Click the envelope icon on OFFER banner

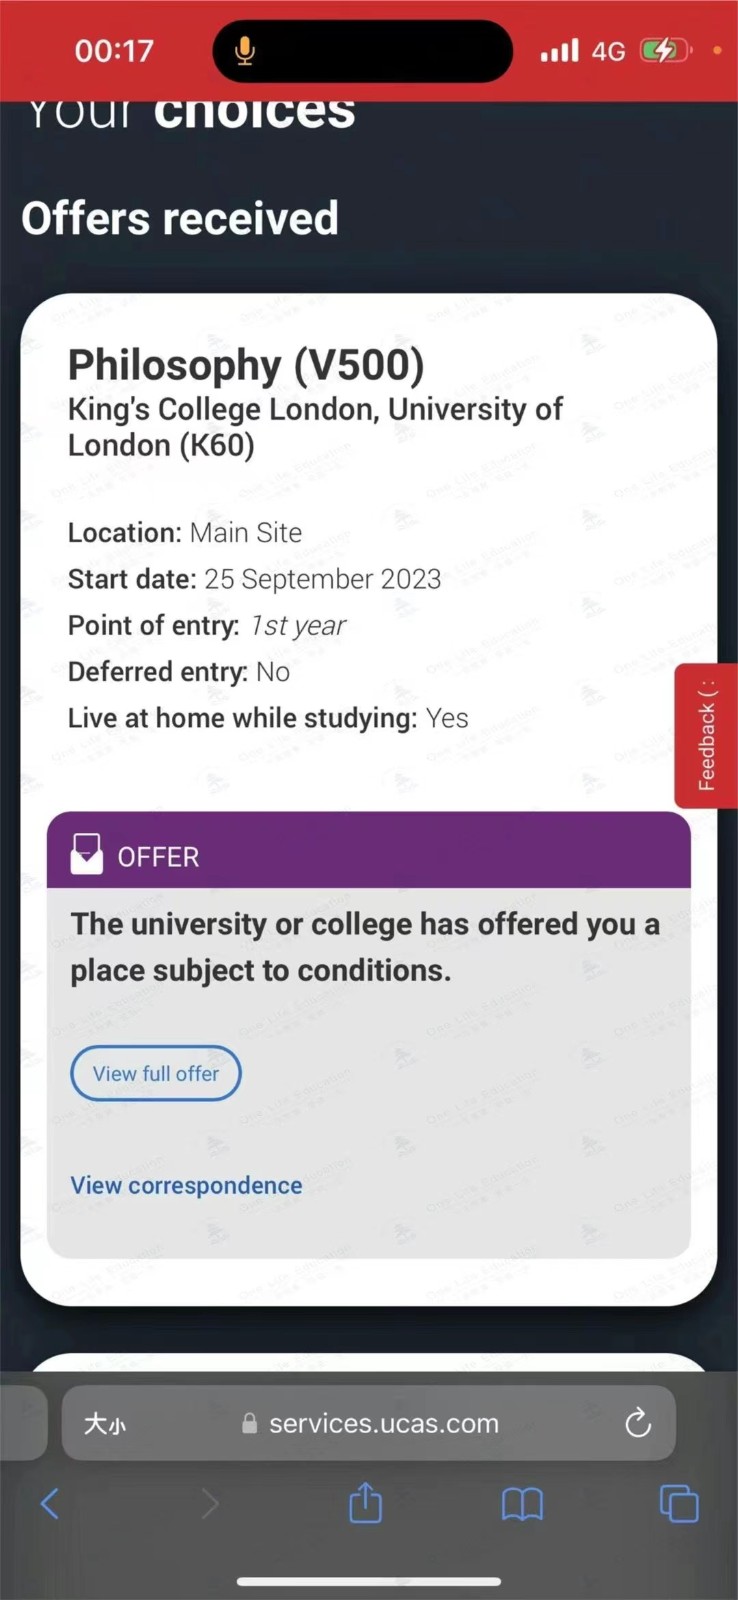(x=87, y=855)
